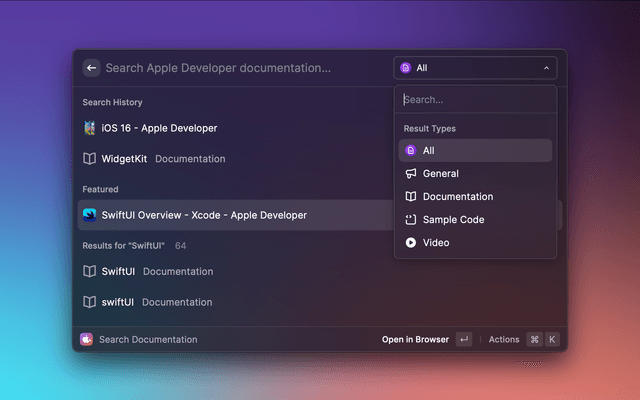Open the Actions menu
This screenshot has width=640, height=400.
[504, 339]
